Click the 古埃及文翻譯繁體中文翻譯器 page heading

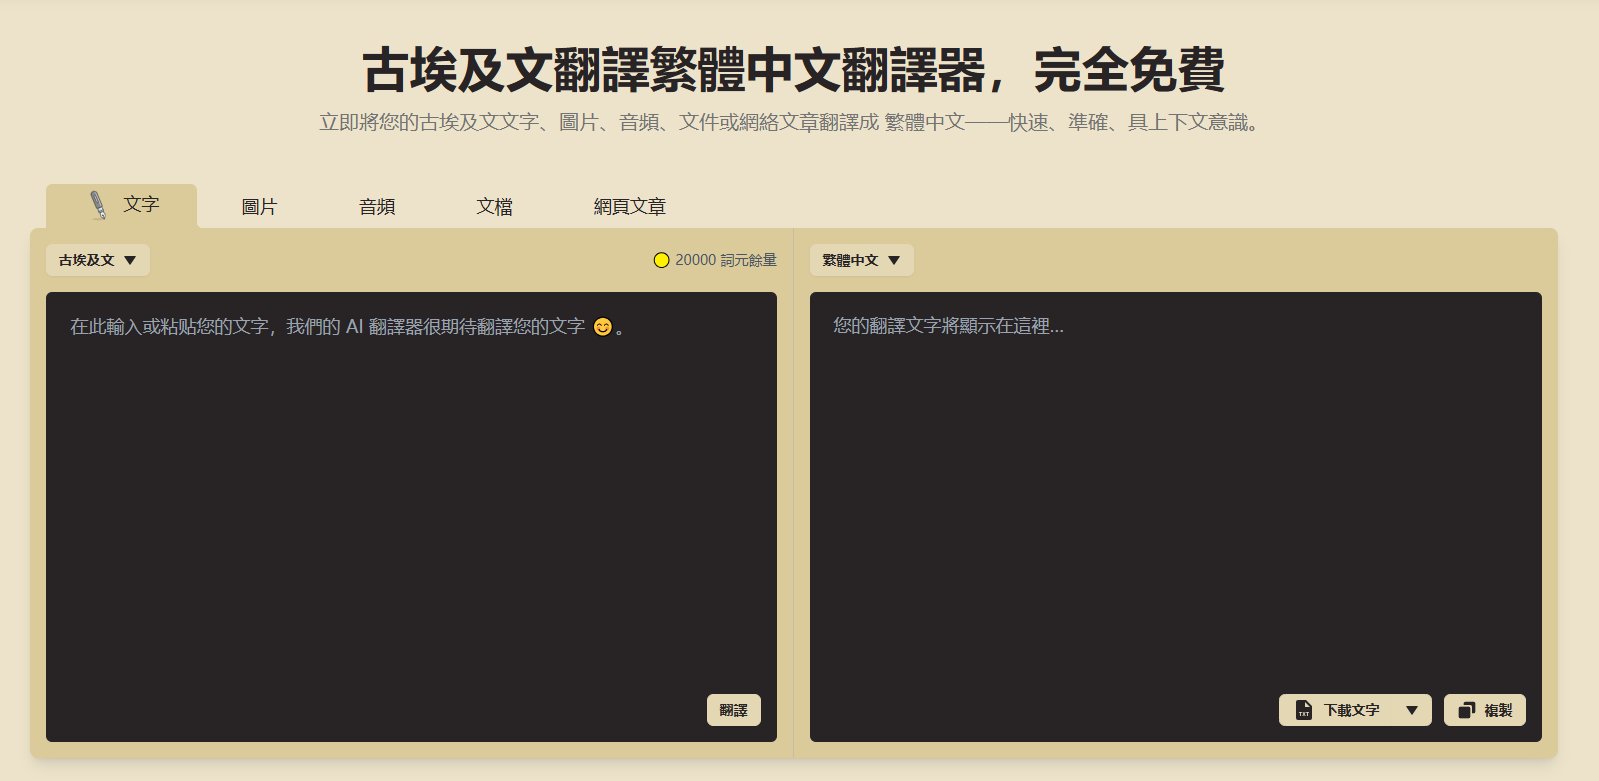(x=793, y=70)
